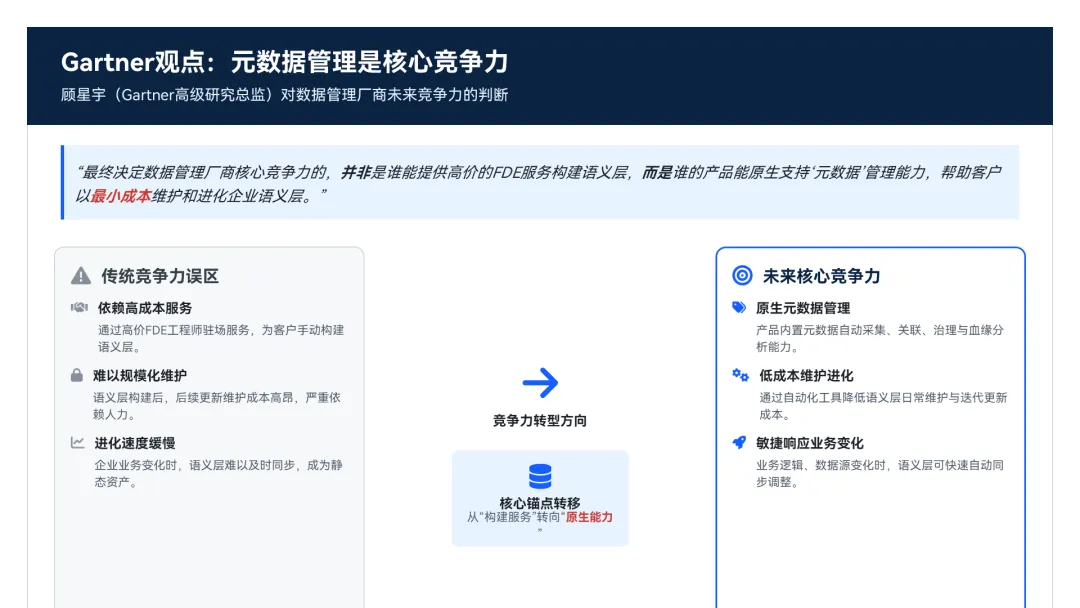This screenshot has width=1080, height=608.
Task: Click the heading 依赖高成本服务
Action: coord(145,308)
